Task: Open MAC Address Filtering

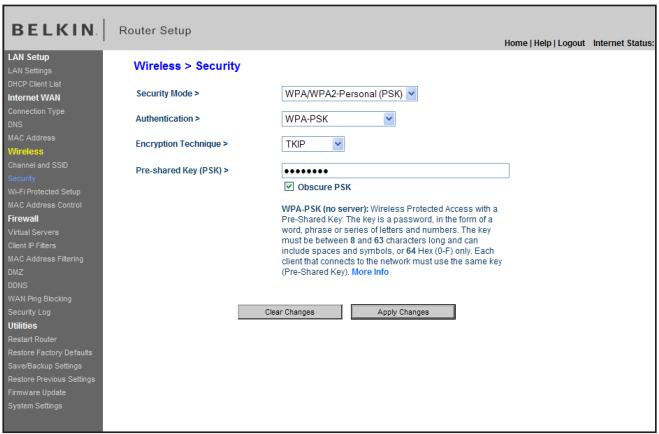Action: (x=45, y=259)
